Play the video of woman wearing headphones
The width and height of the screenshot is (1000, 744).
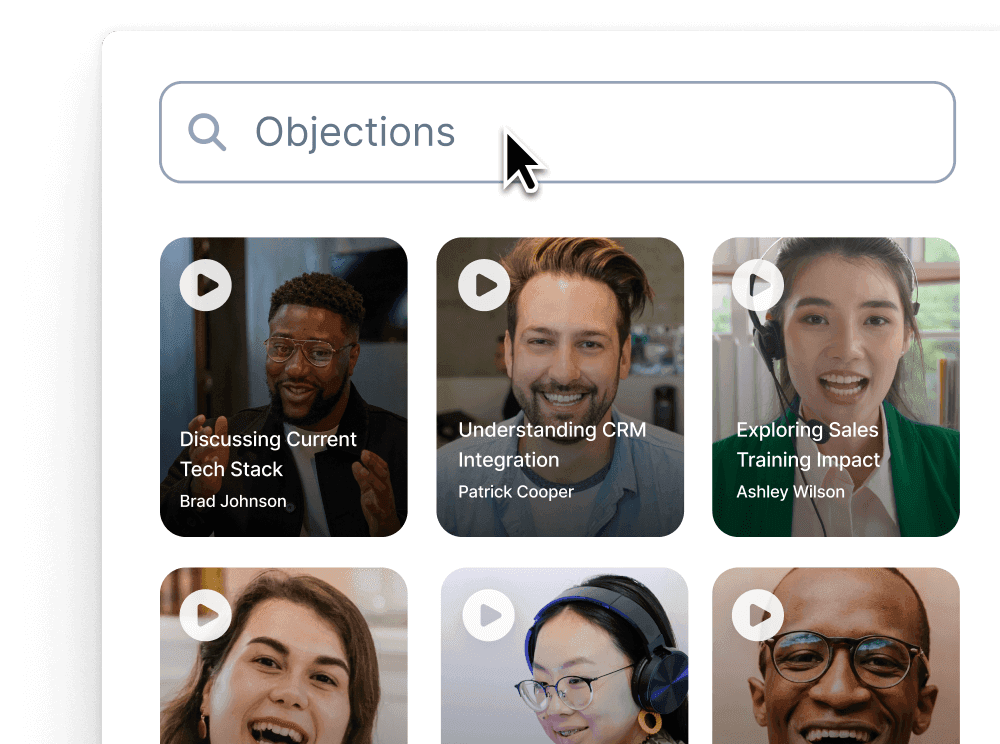coord(487,615)
